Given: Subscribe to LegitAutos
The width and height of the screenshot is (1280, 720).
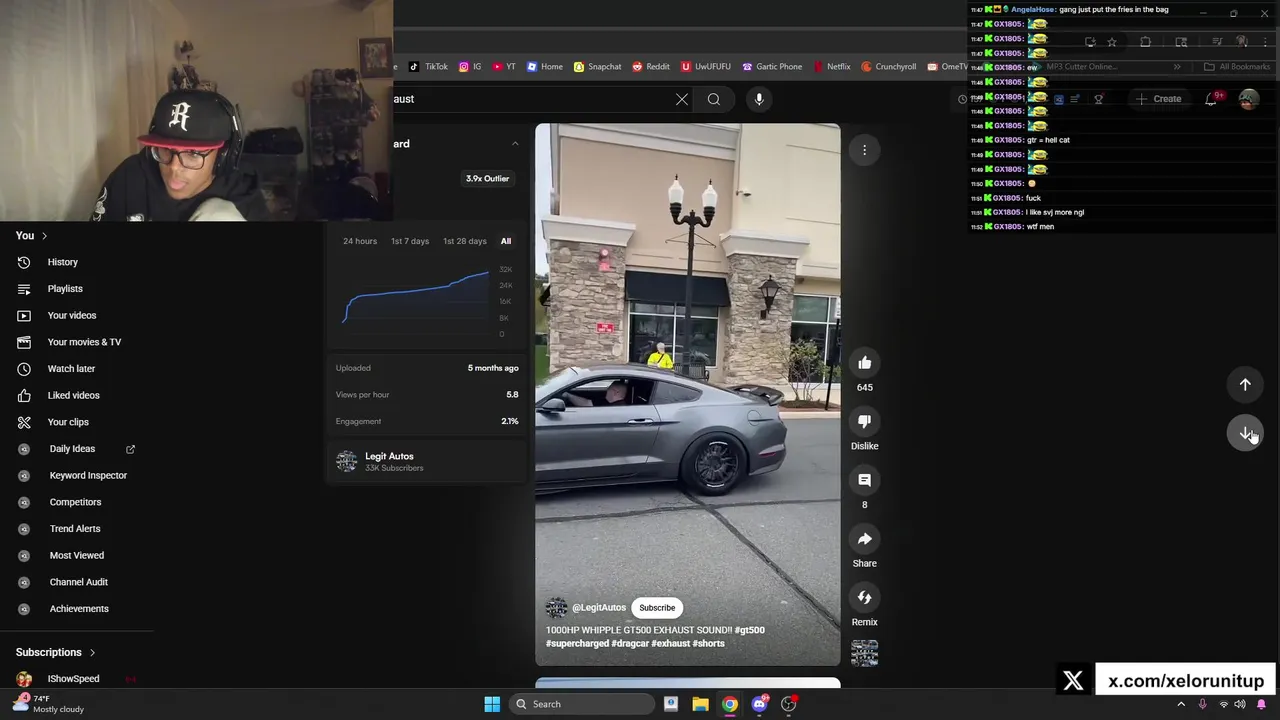Looking at the screenshot, I should click(657, 608).
